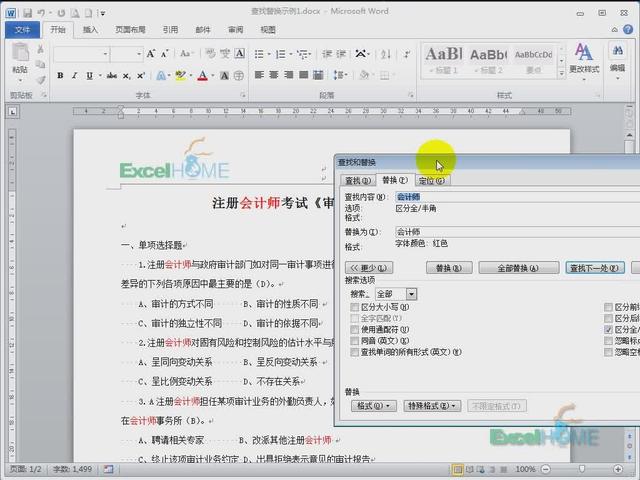Open the 格式 format dropdown button

click(373, 406)
